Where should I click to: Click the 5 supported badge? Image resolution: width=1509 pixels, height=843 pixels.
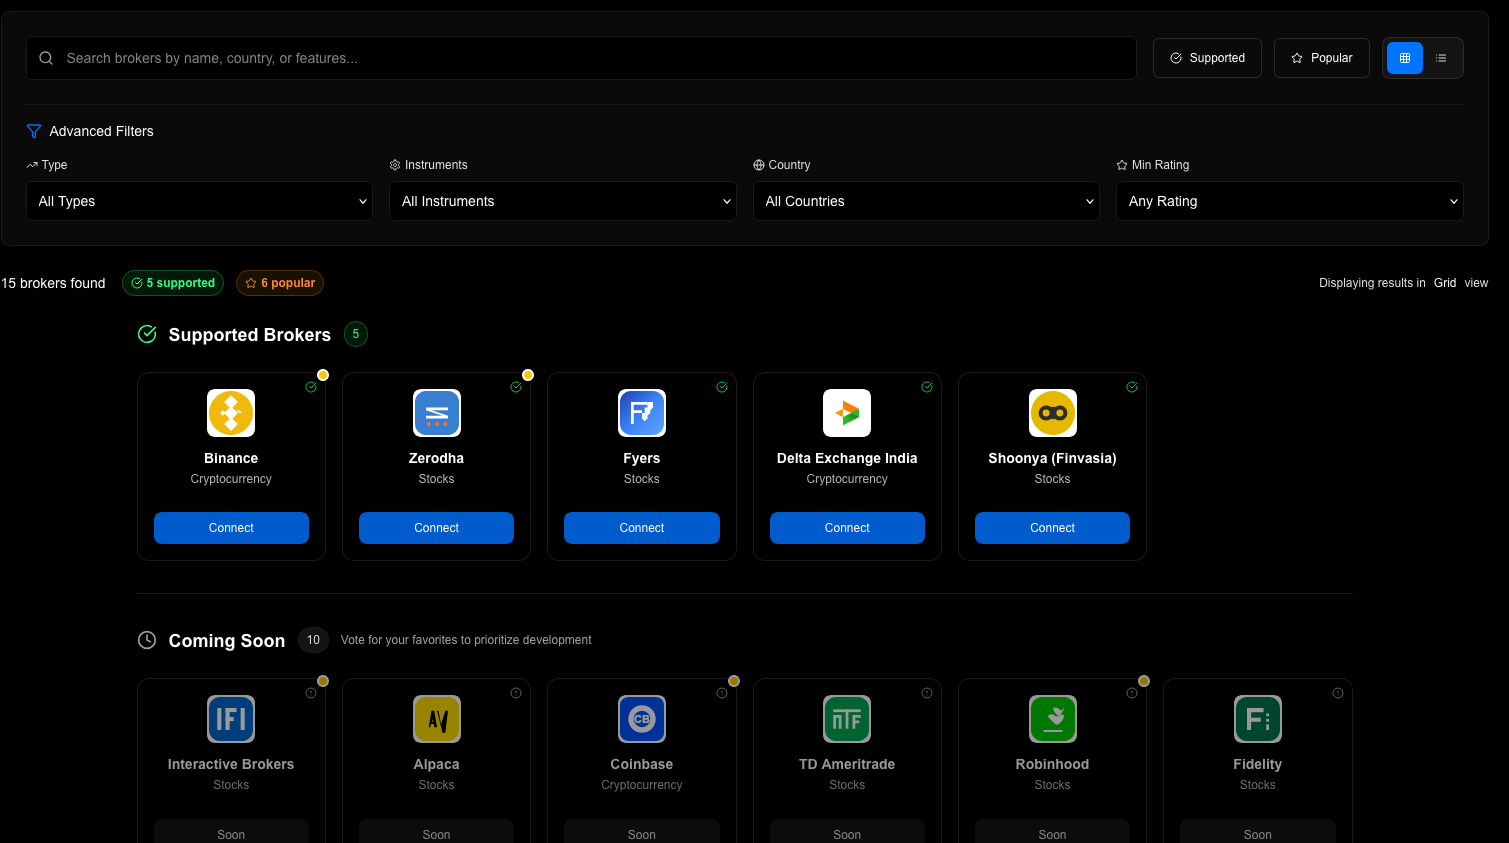coord(172,283)
